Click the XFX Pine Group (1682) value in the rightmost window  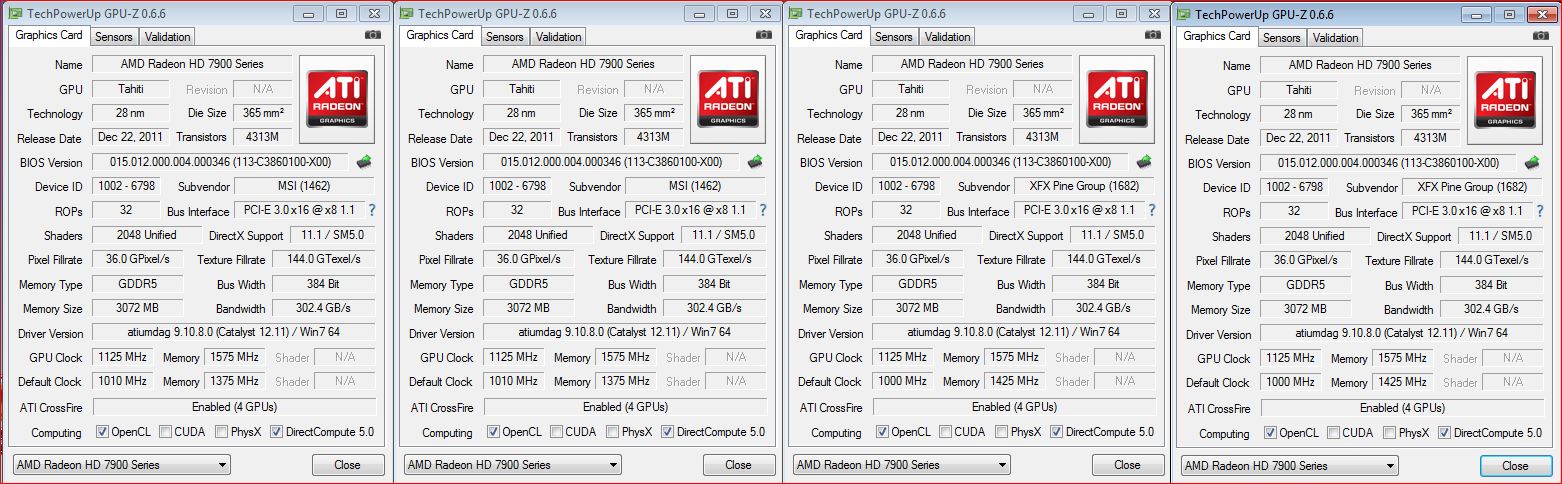[1472, 187]
